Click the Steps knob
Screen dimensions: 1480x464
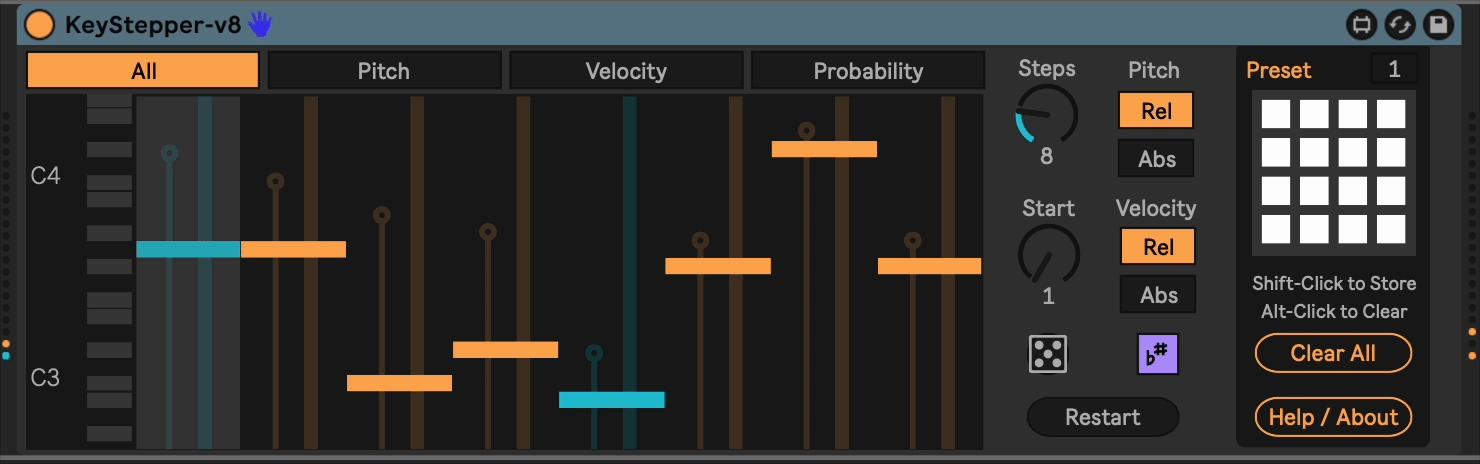[x=1047, y=114]
